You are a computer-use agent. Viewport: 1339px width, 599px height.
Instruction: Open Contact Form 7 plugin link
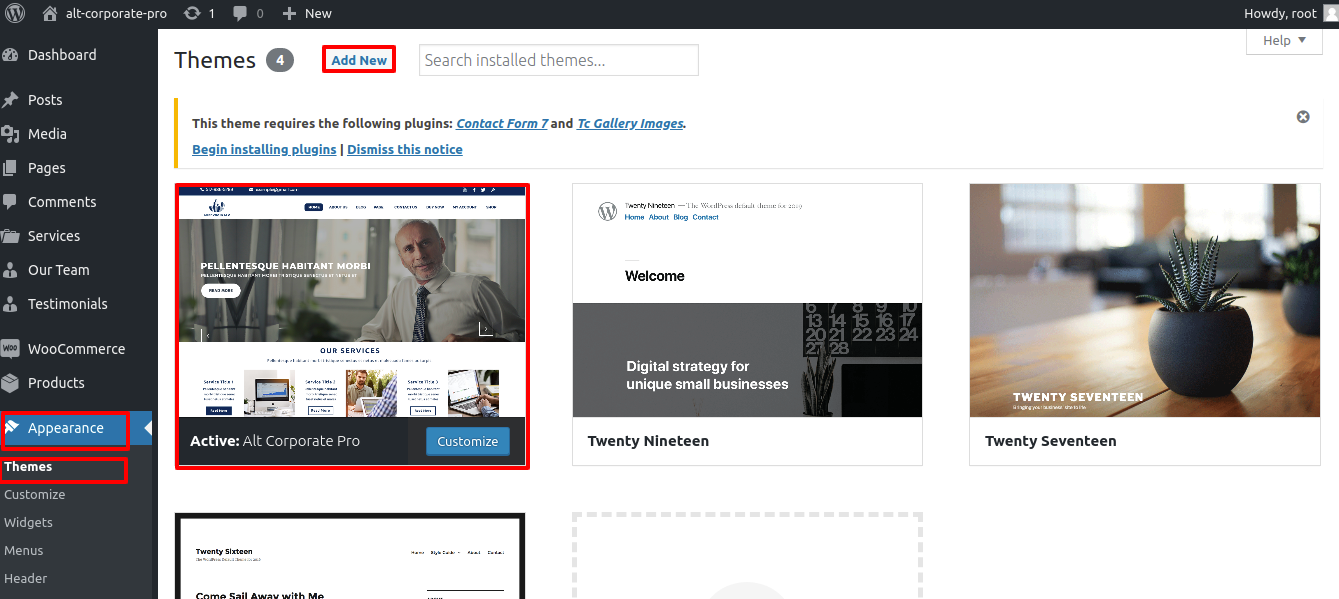click(x=502, y=124)
